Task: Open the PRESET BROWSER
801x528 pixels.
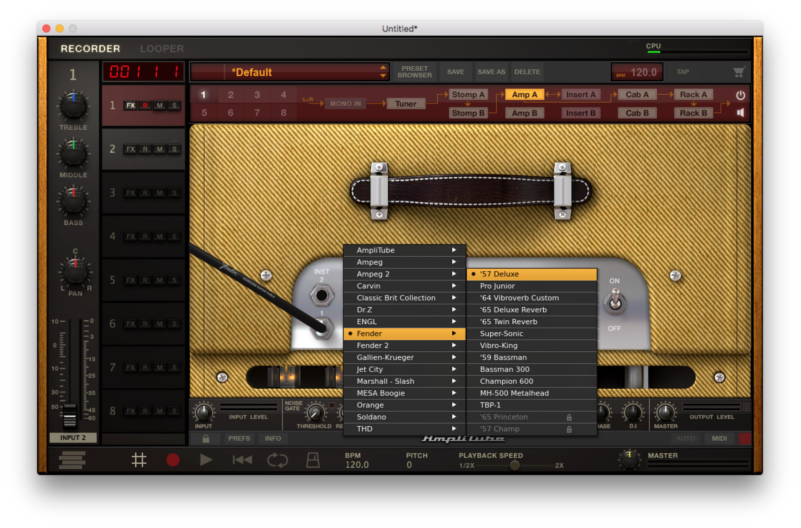Action: 414,72
